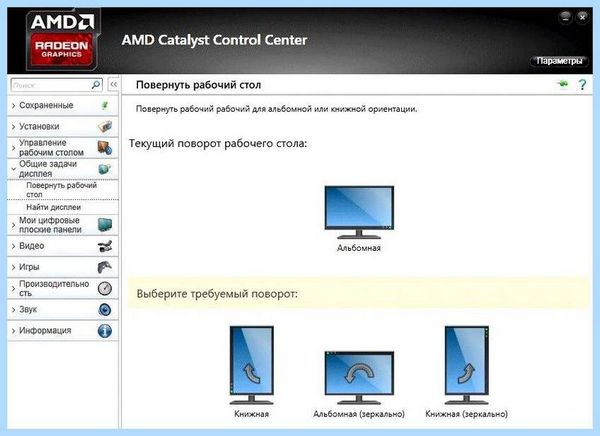The image size is (600, 436).
Task: Select the Книжная rotation monitor
Action: point(251,365)
